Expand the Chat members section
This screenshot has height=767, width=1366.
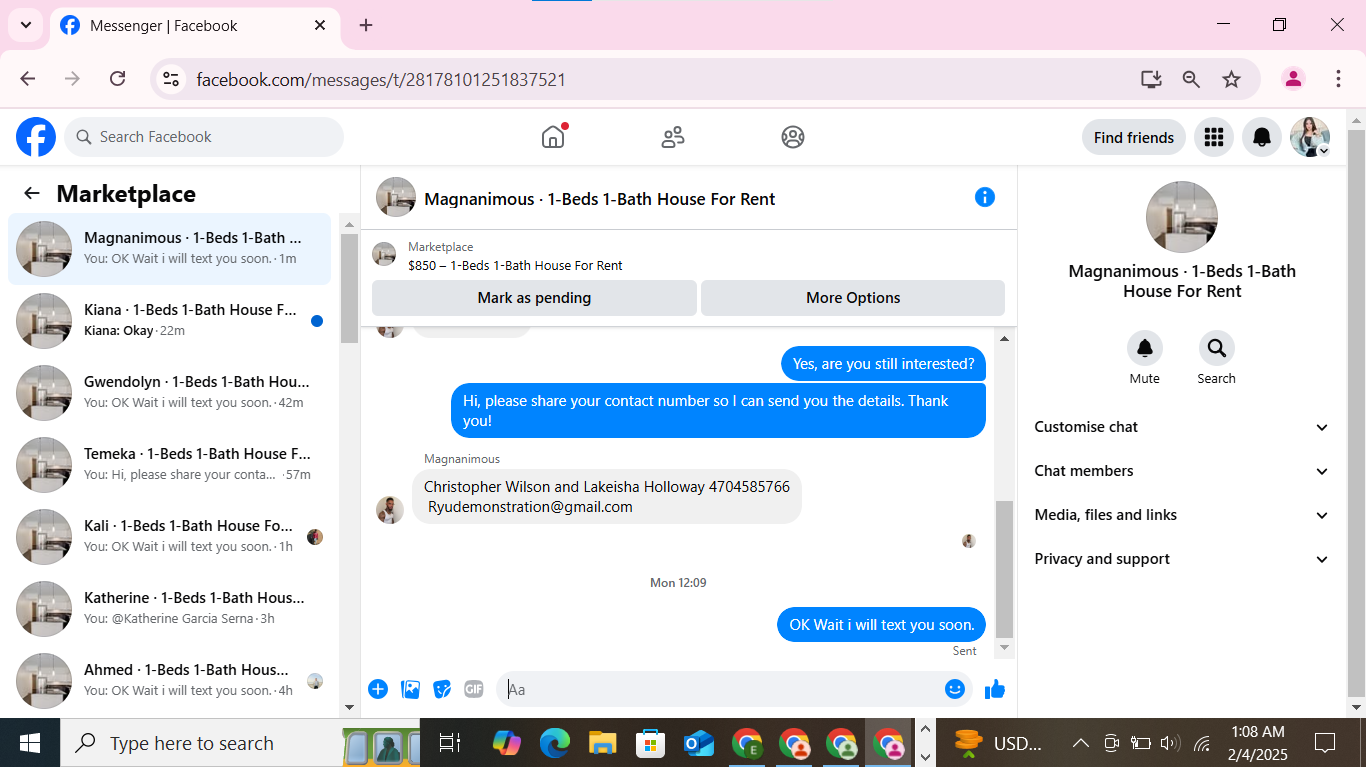pyautogui.click(x=1182, y=471)
